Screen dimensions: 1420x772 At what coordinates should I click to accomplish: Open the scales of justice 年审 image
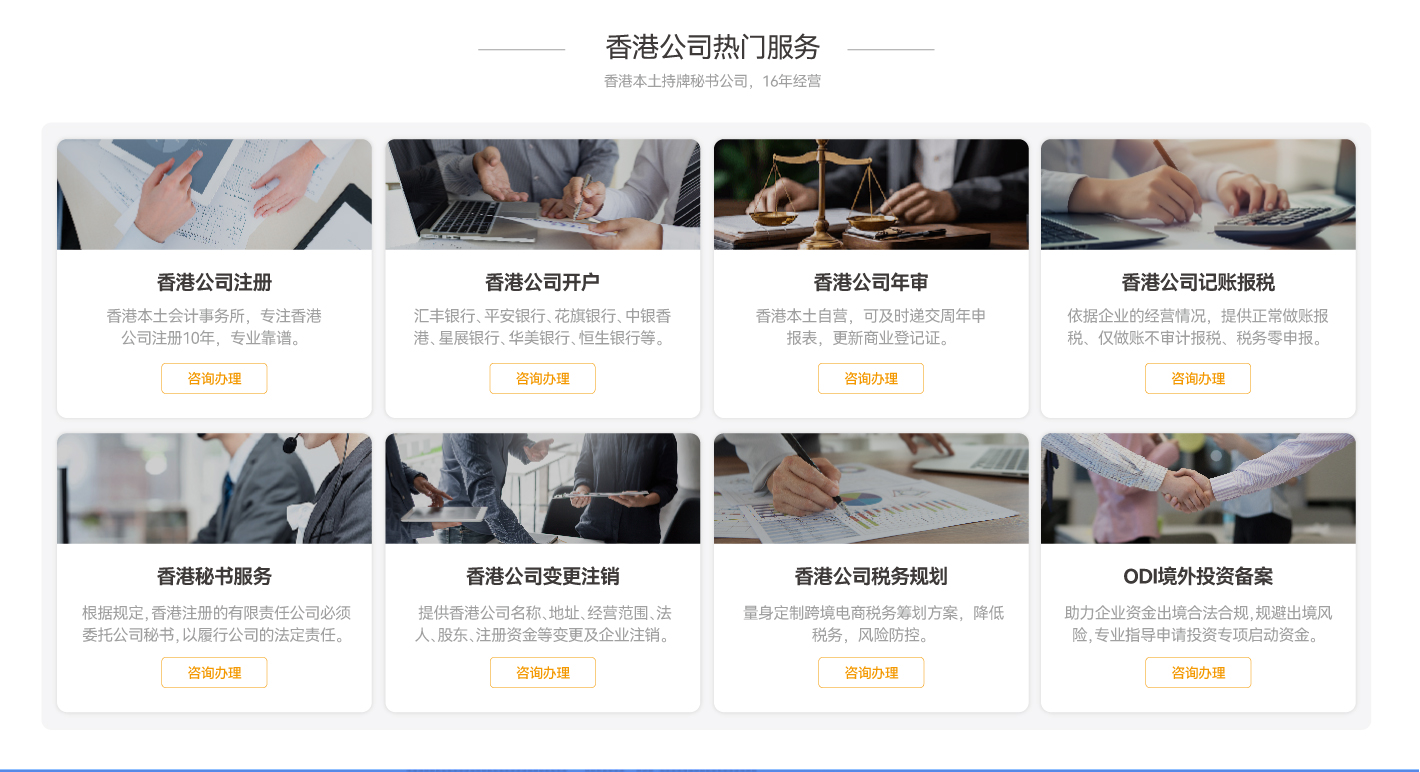coord(871,194)
